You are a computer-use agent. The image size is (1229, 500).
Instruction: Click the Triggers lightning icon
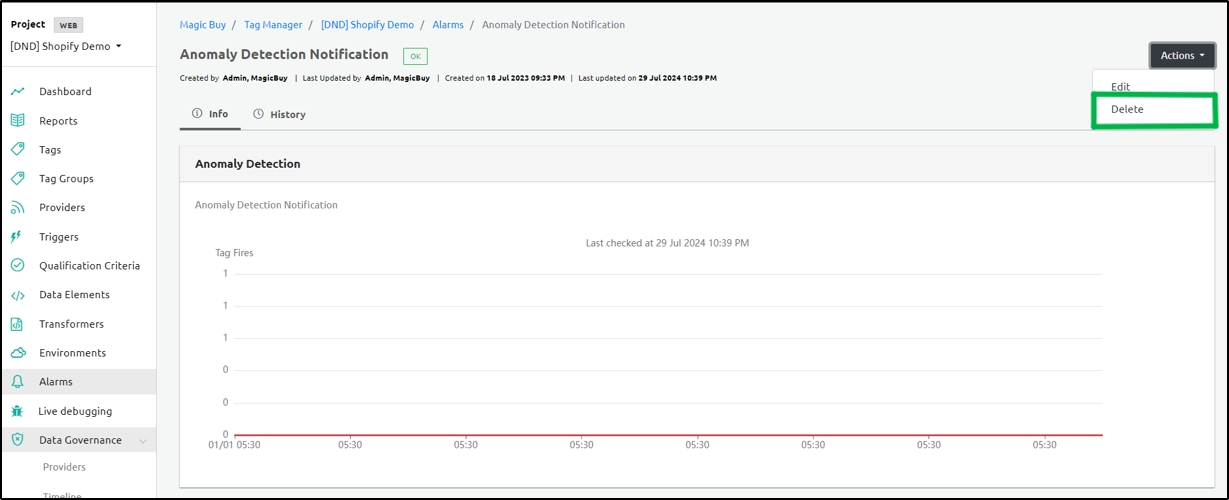pos(16,237)
